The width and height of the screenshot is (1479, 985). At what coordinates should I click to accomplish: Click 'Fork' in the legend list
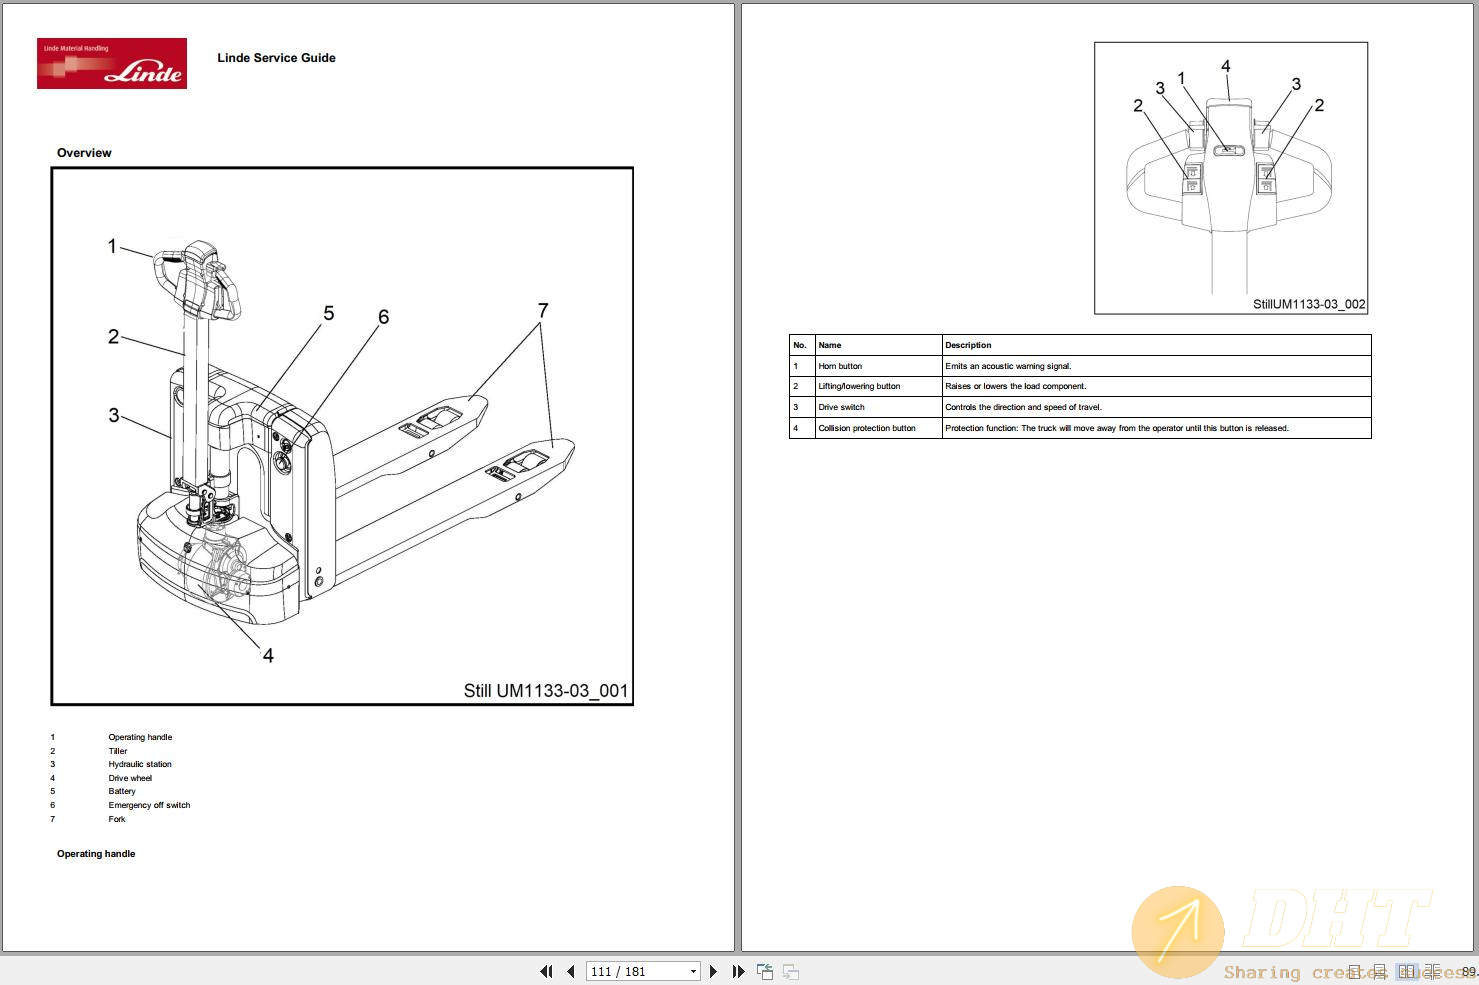[x=117, y=819]
